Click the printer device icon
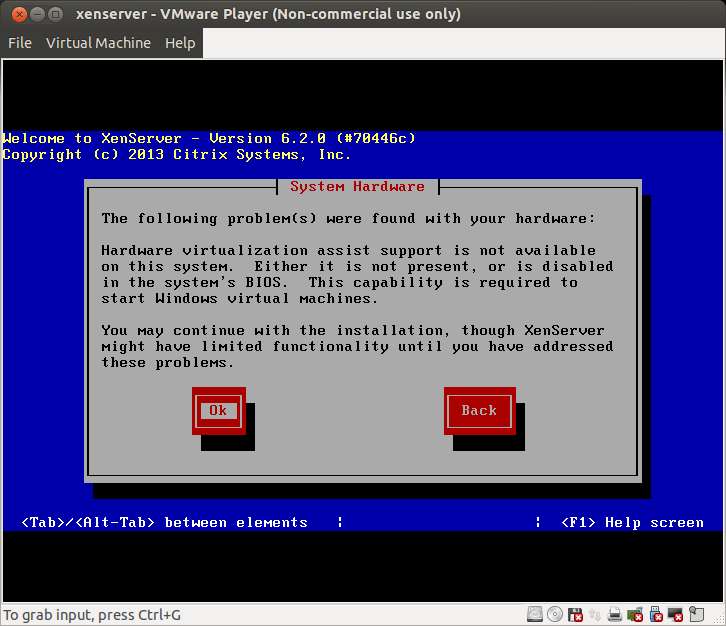 [615, 614]
